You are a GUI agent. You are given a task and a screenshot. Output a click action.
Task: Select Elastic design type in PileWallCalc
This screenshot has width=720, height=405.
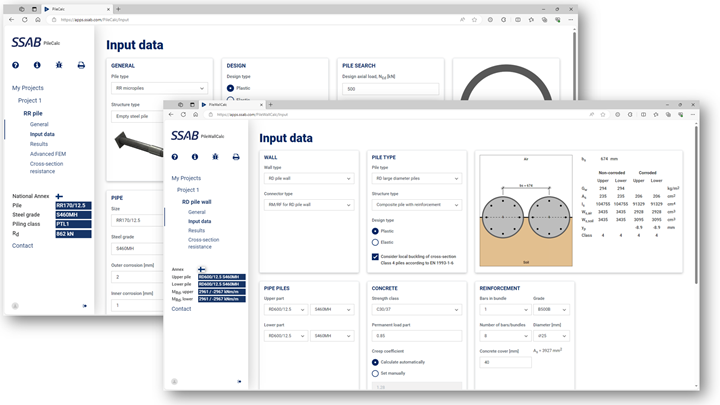pyautogui.click(x=375, y=242)
